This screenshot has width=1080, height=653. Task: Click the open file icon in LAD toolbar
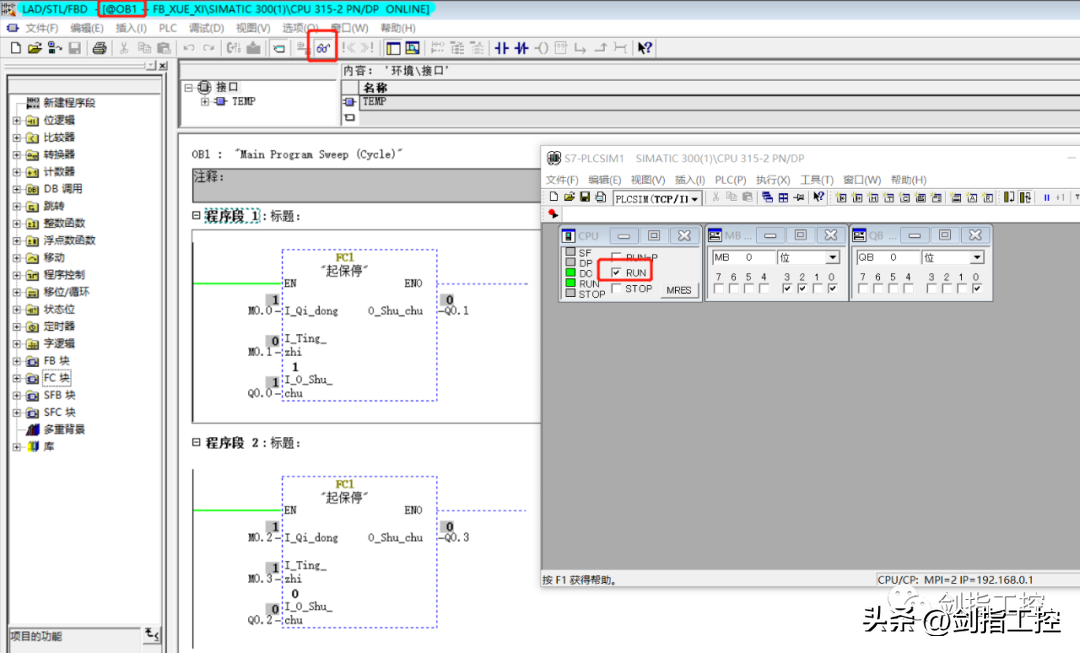click(x=35, y=48)
